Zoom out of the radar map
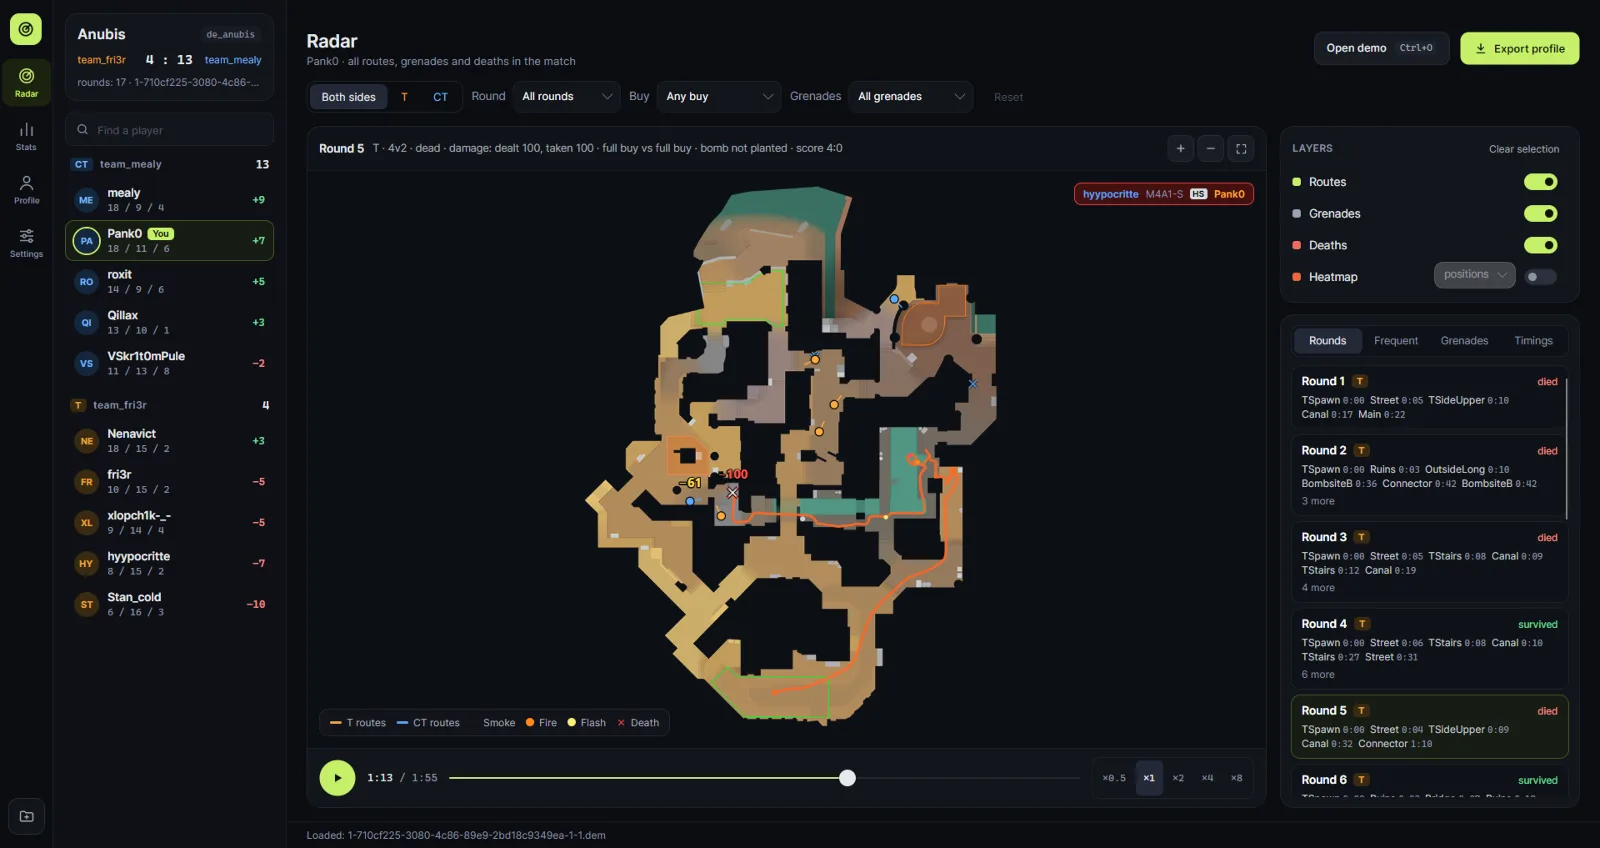Screen dimensions: 1600x848 [x=1210, y=148]
